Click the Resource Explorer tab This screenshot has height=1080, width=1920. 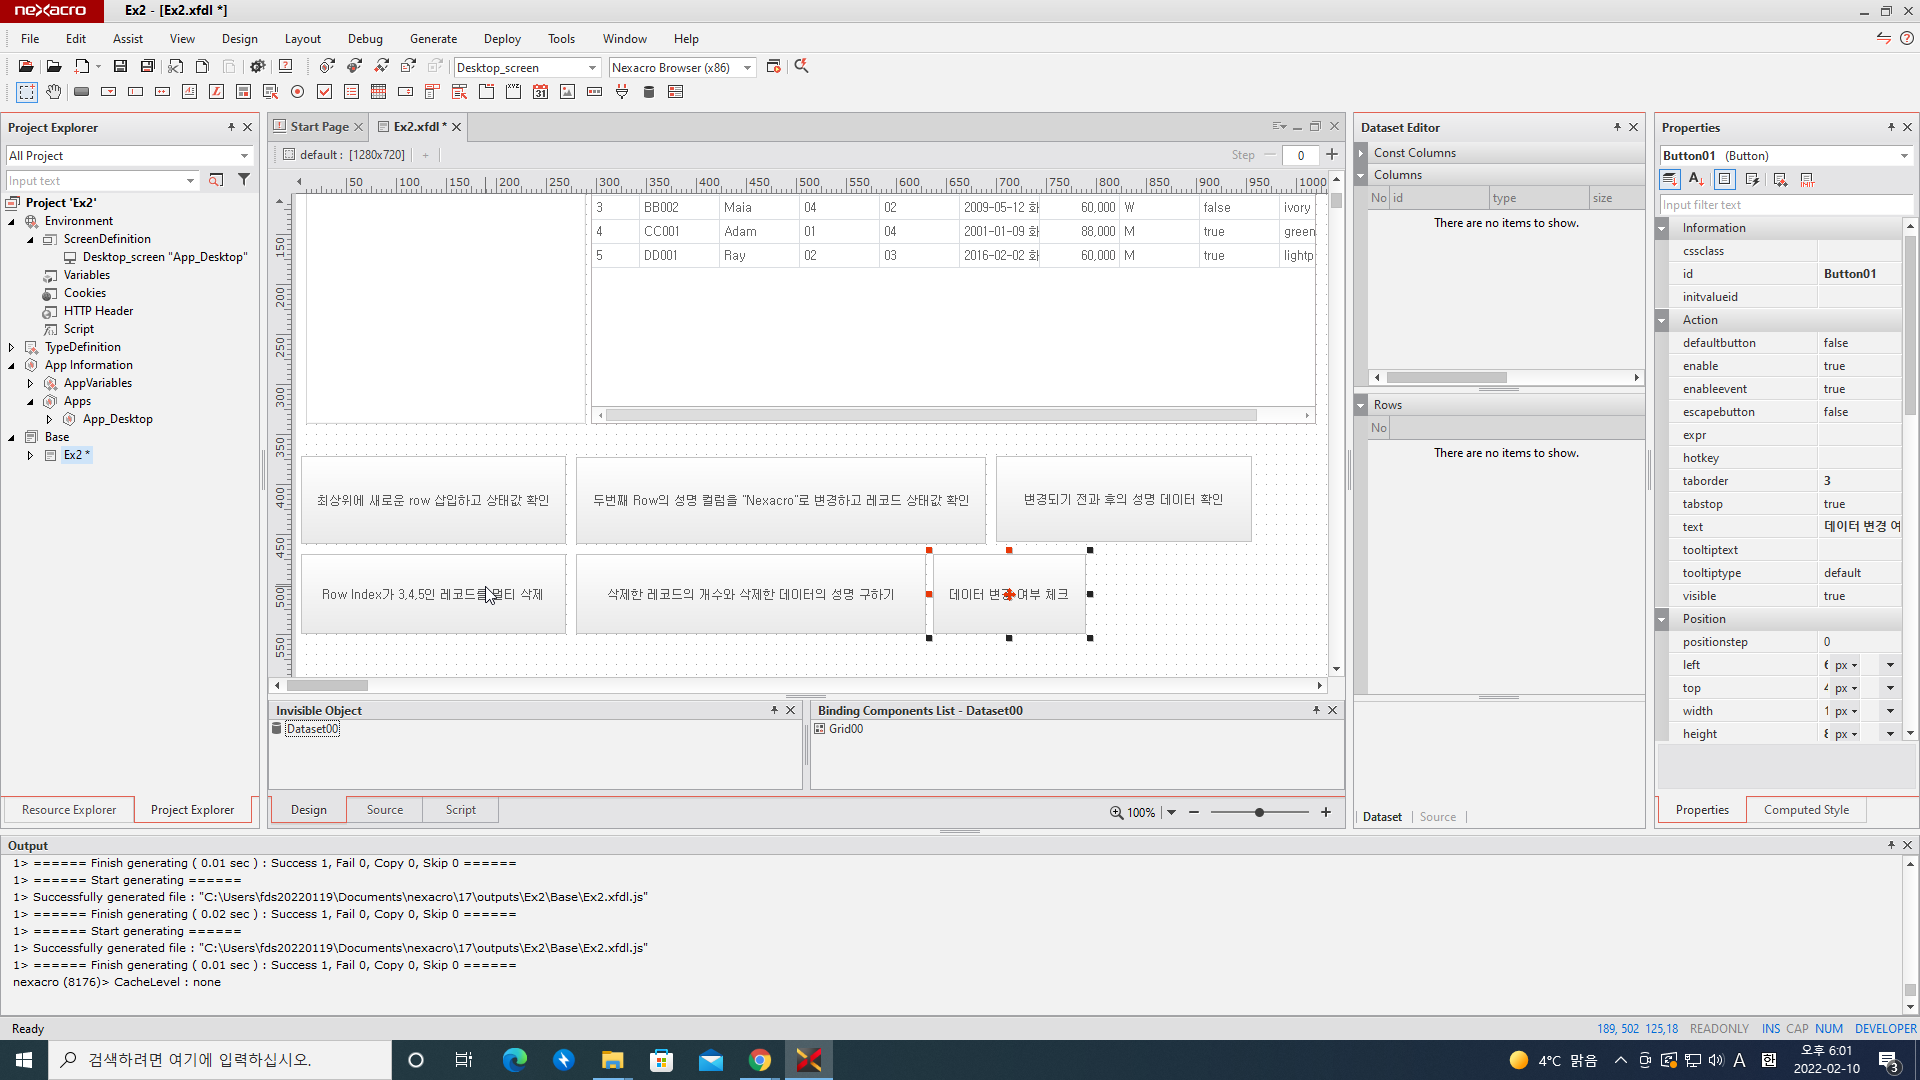coord(69,810)
